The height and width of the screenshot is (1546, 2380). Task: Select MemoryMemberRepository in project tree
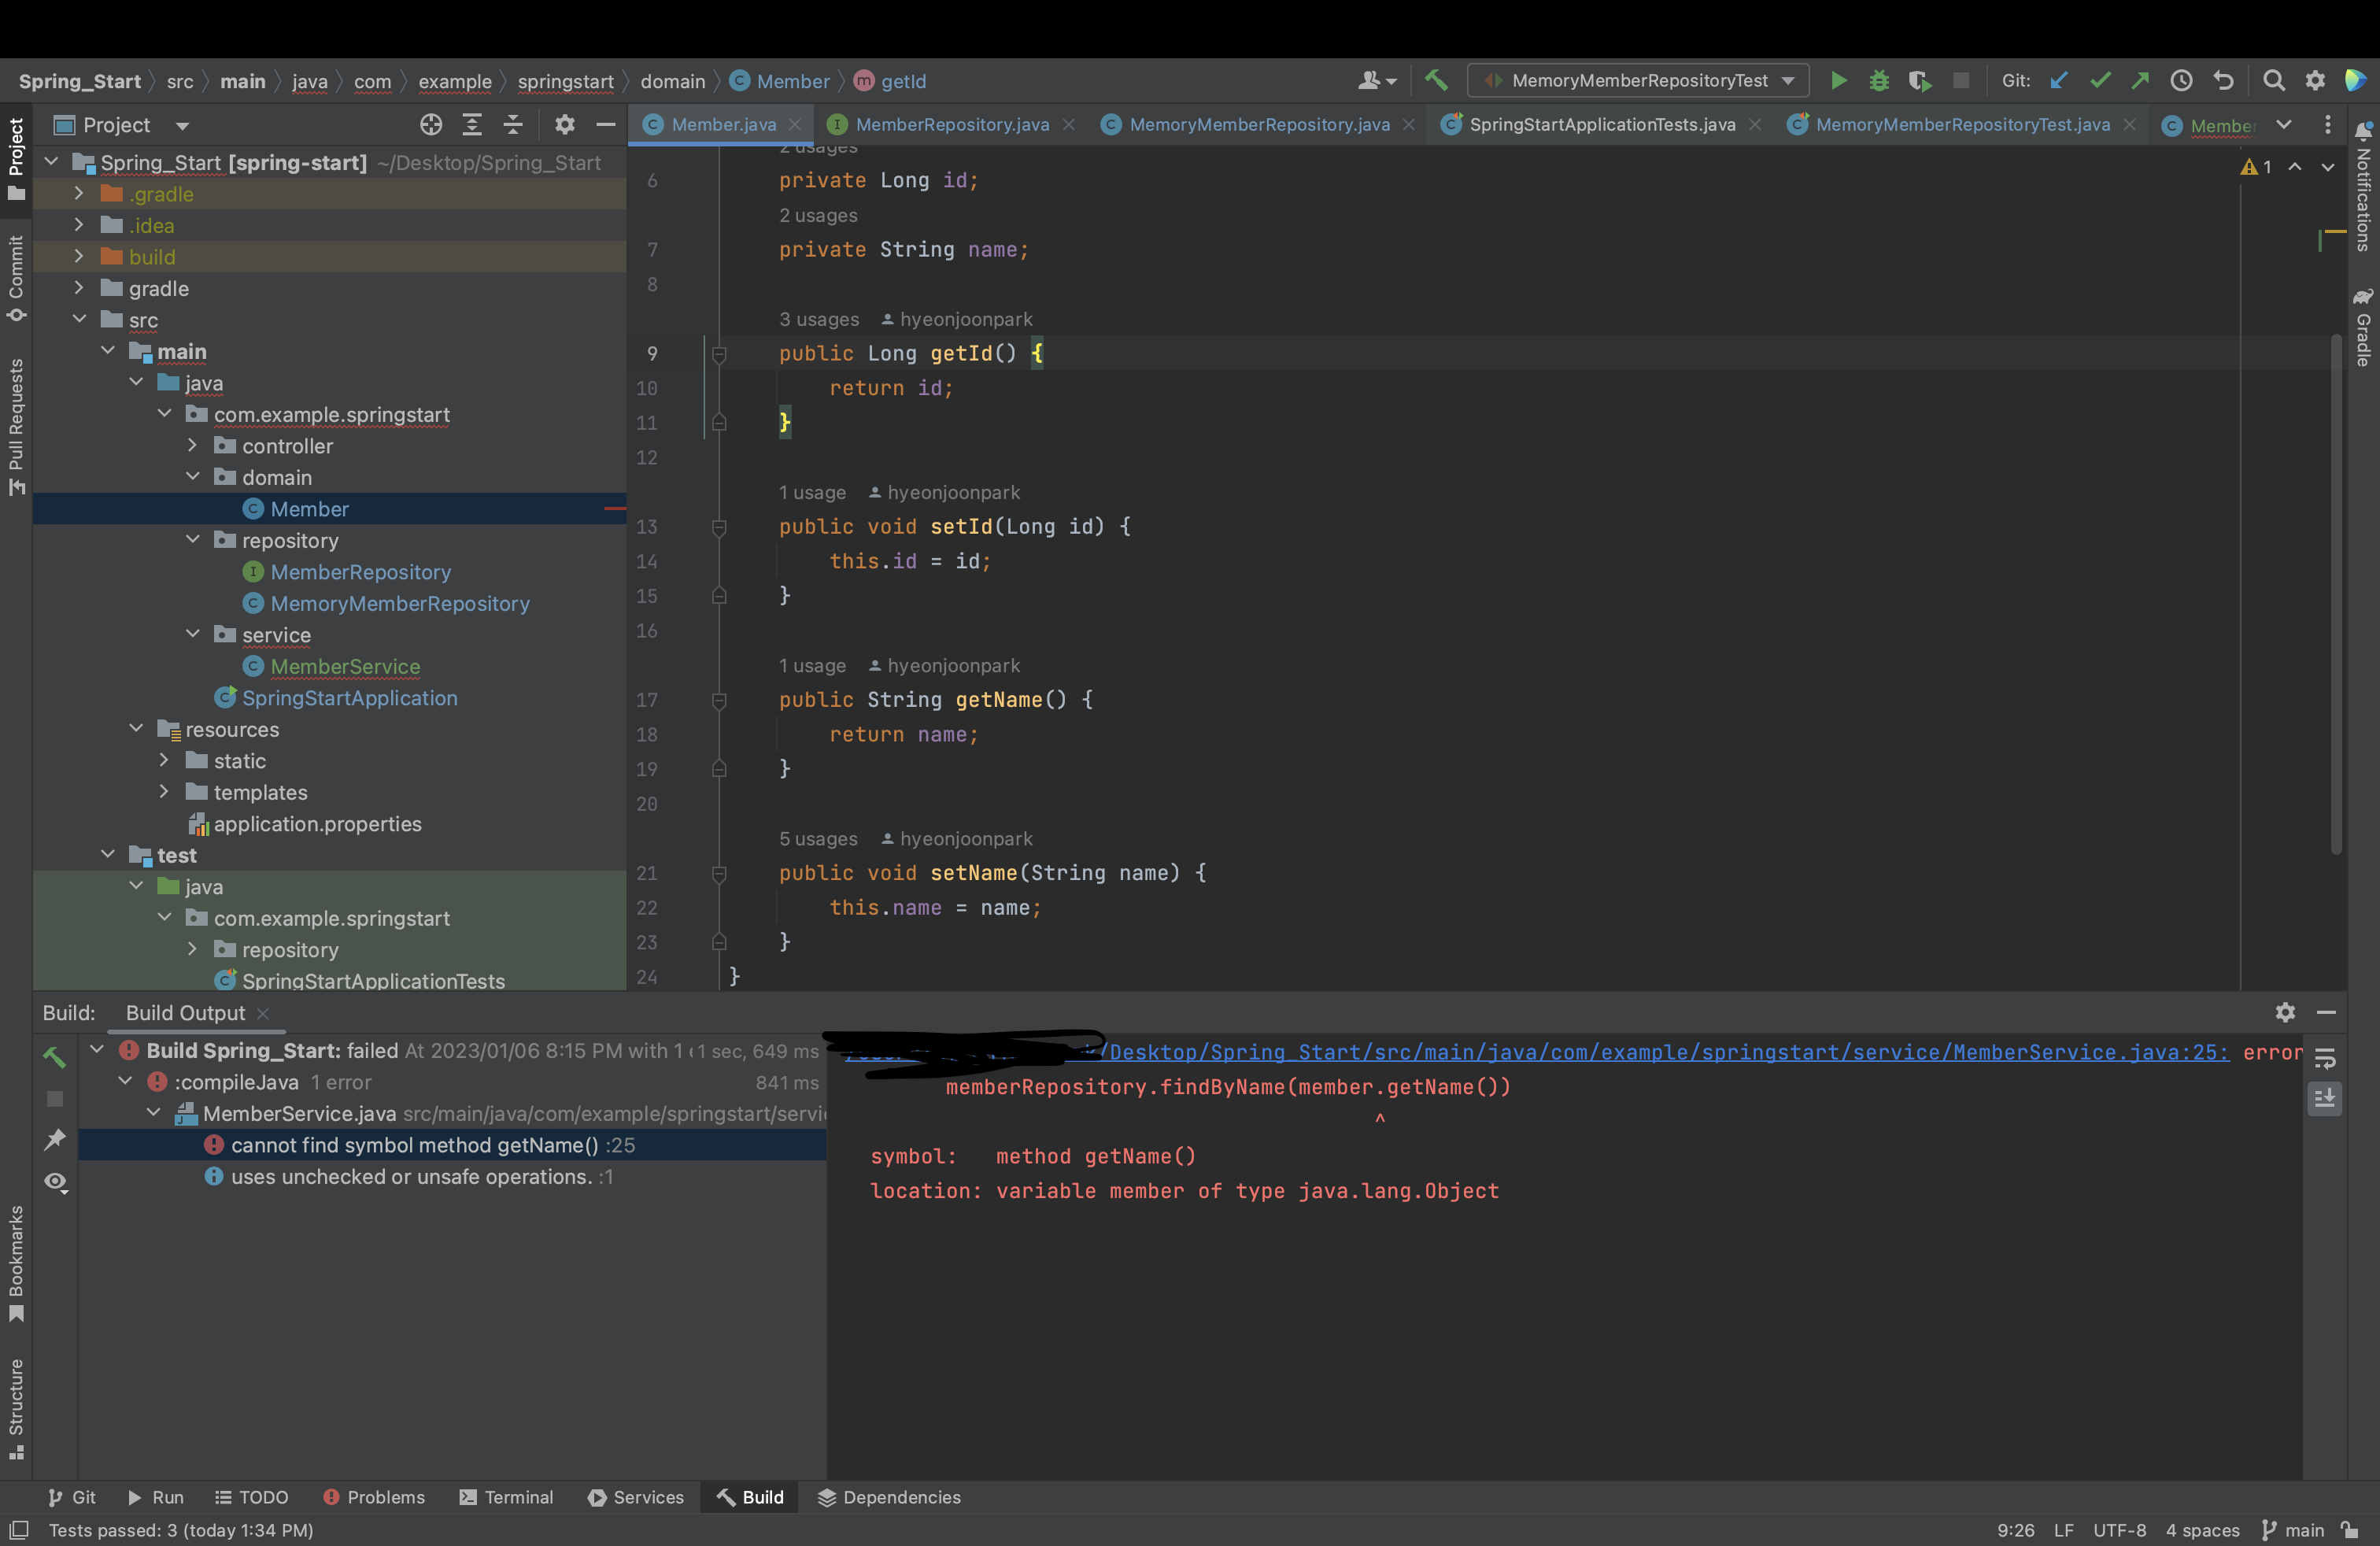399,604
